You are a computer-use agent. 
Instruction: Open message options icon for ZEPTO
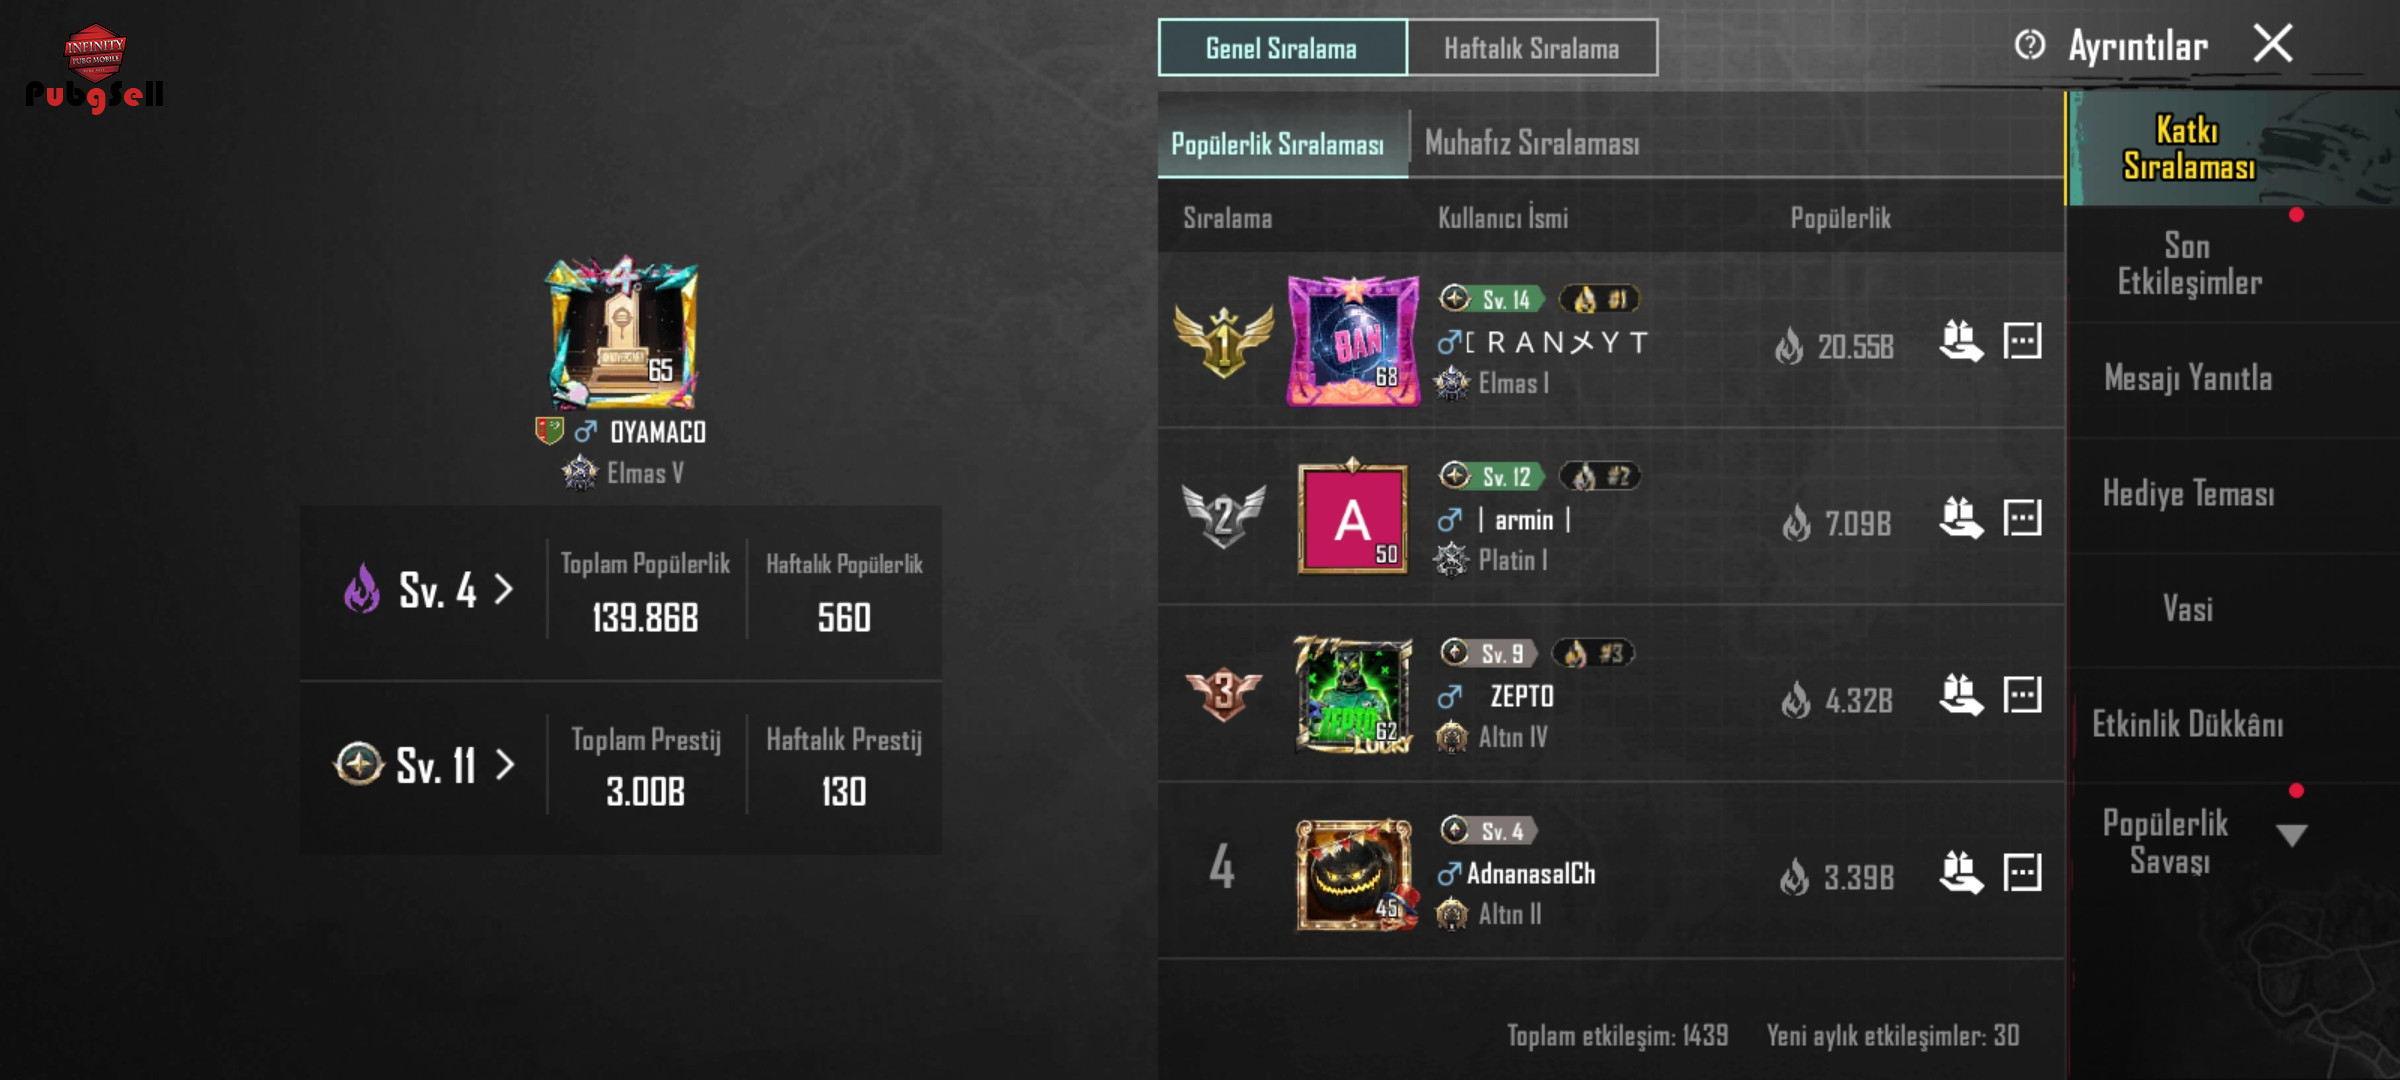pos(2022,695)
